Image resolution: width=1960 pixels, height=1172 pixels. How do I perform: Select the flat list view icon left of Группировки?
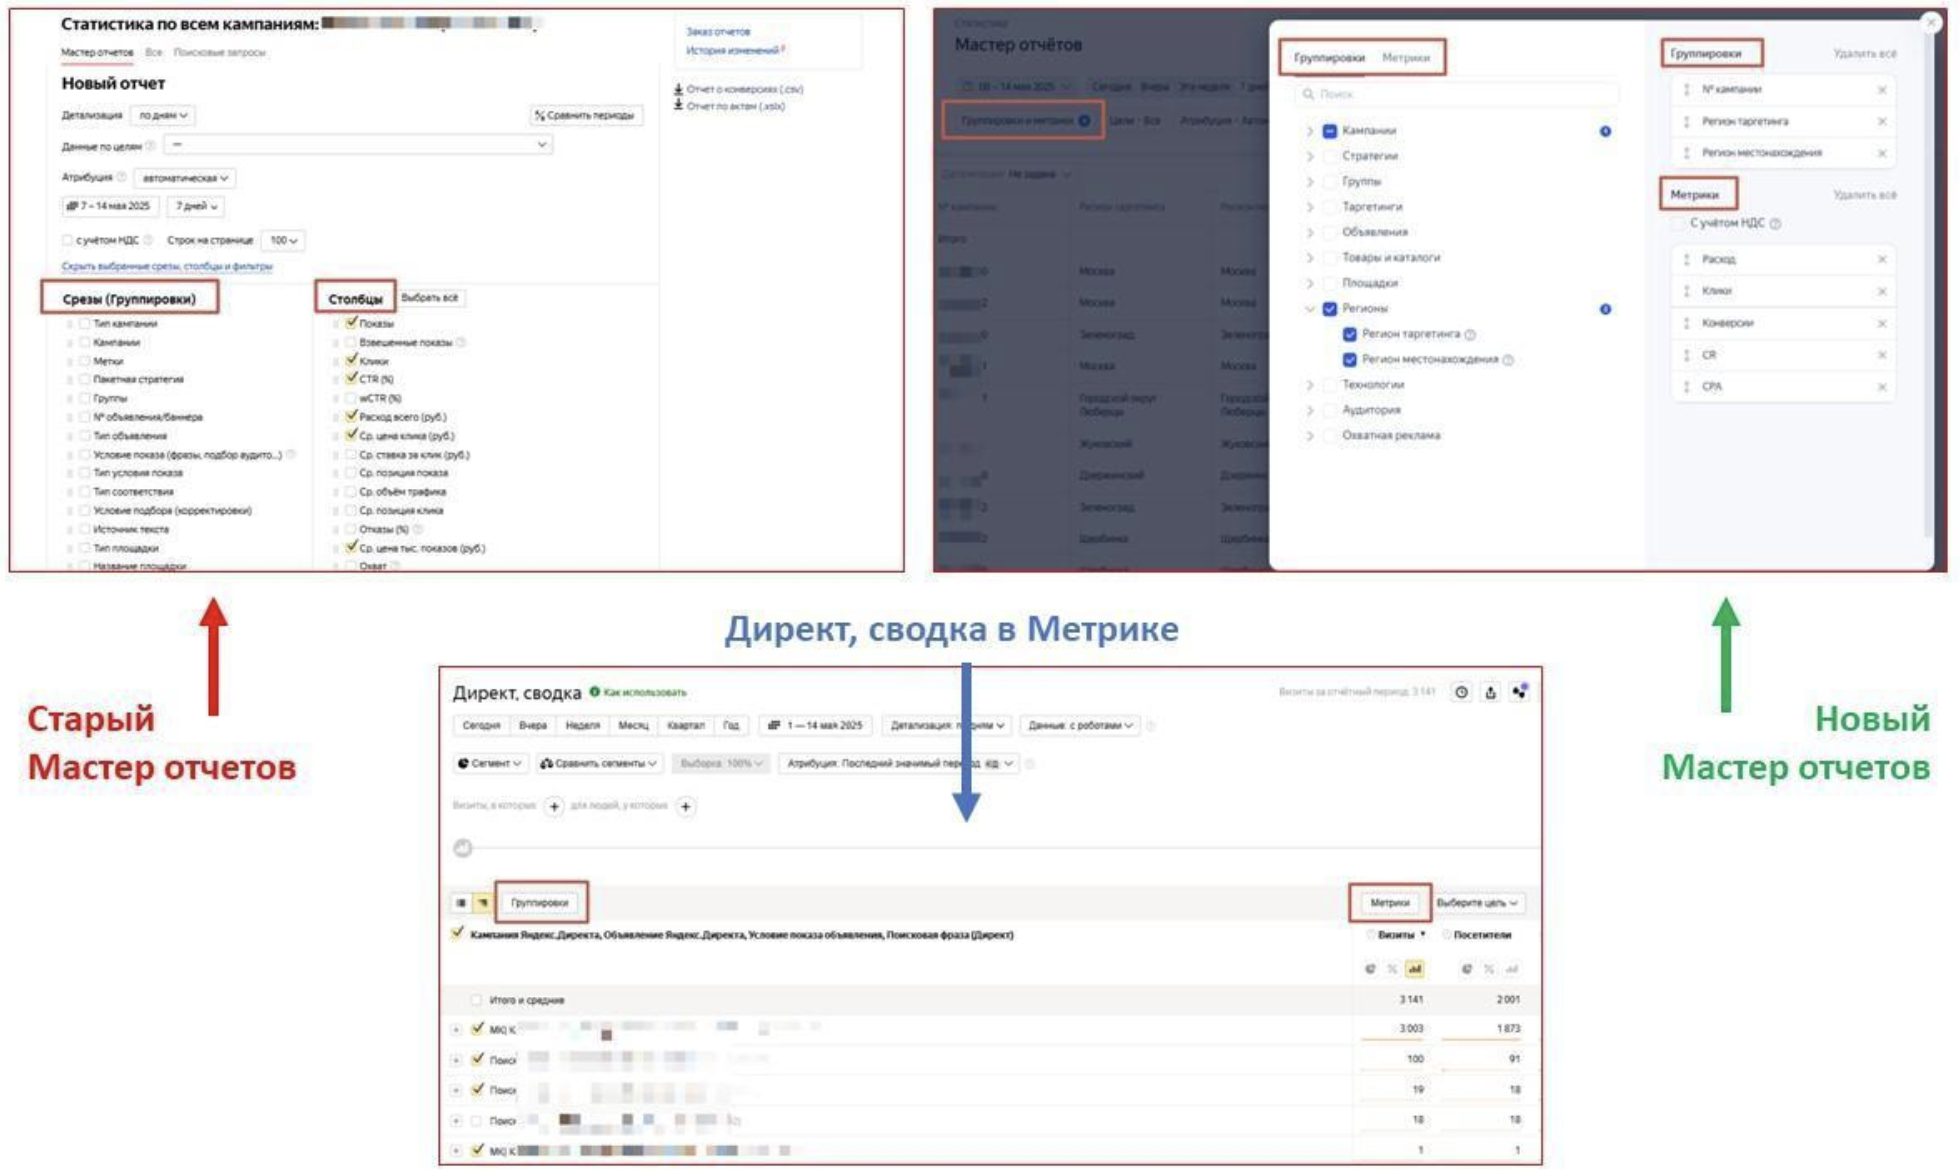pyautogui.click(x=461, y=902)
